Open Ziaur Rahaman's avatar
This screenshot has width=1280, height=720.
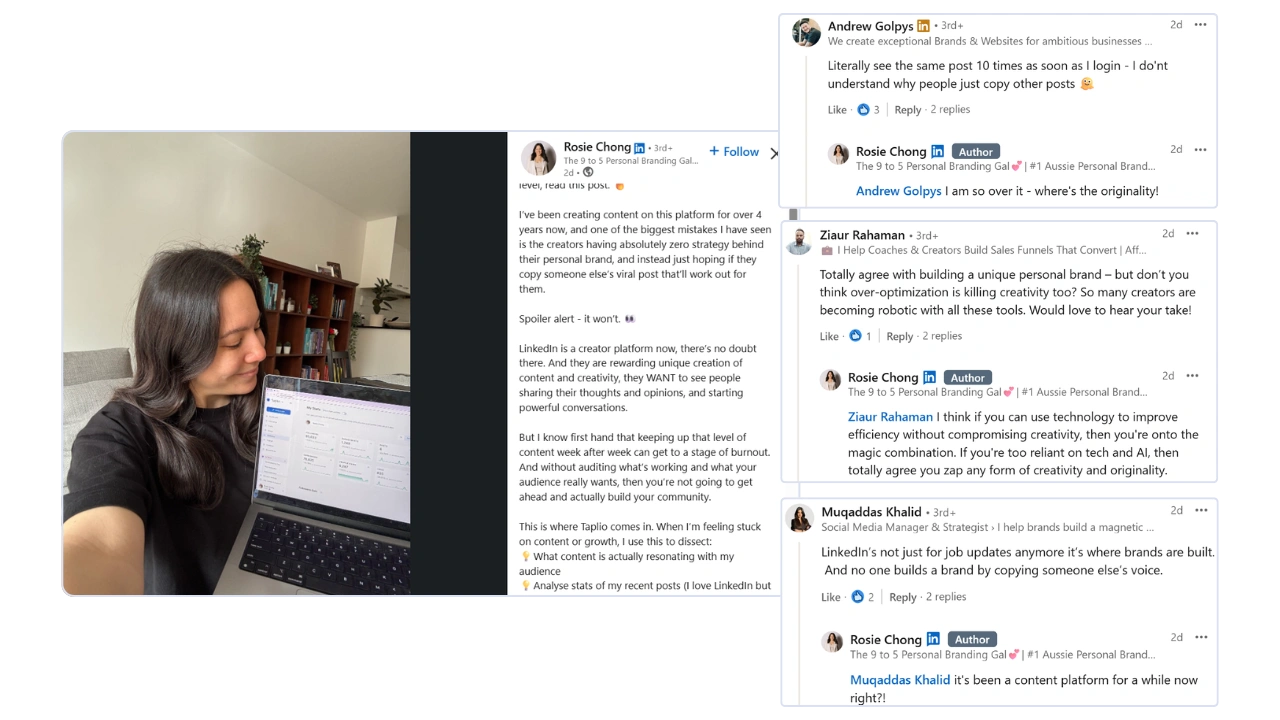pyautogui.click(x=798, y=242)
